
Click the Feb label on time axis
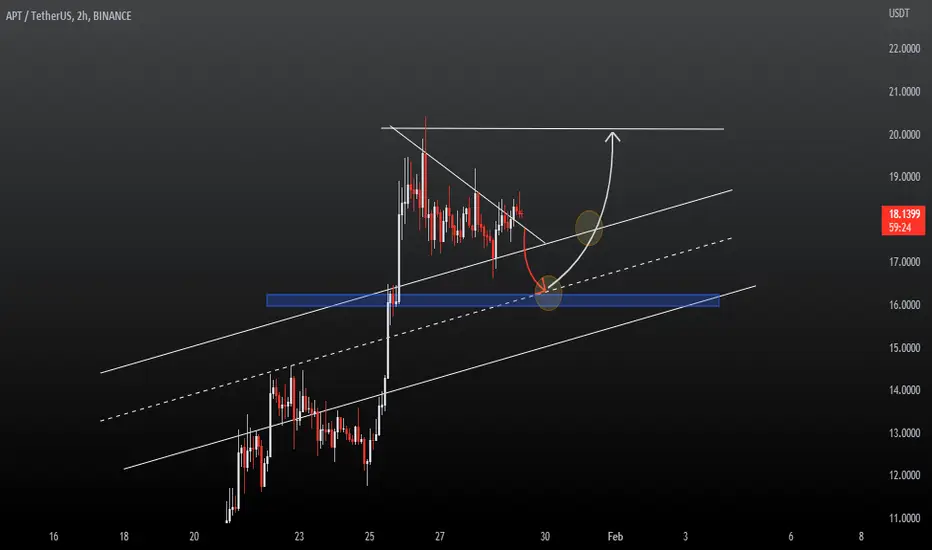pyautogui.click(x=615, y=537)
